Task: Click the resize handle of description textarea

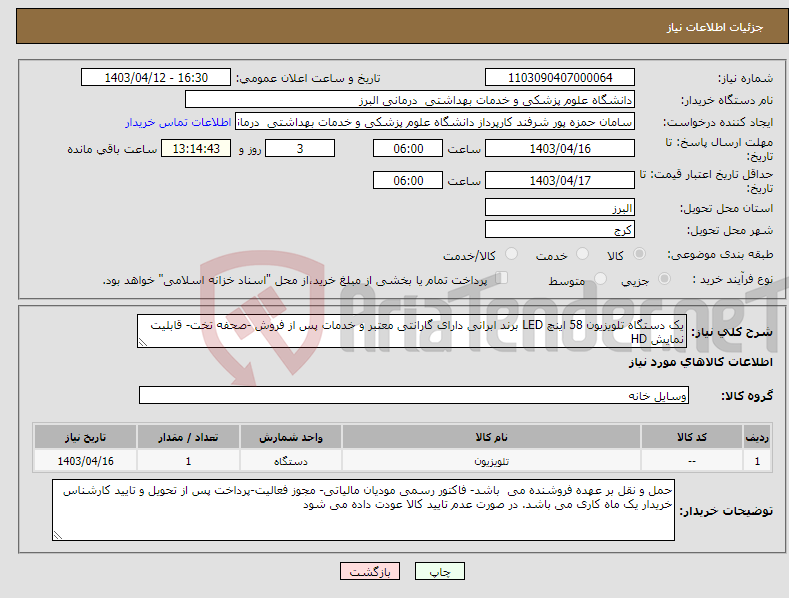Action: (142, 342)
